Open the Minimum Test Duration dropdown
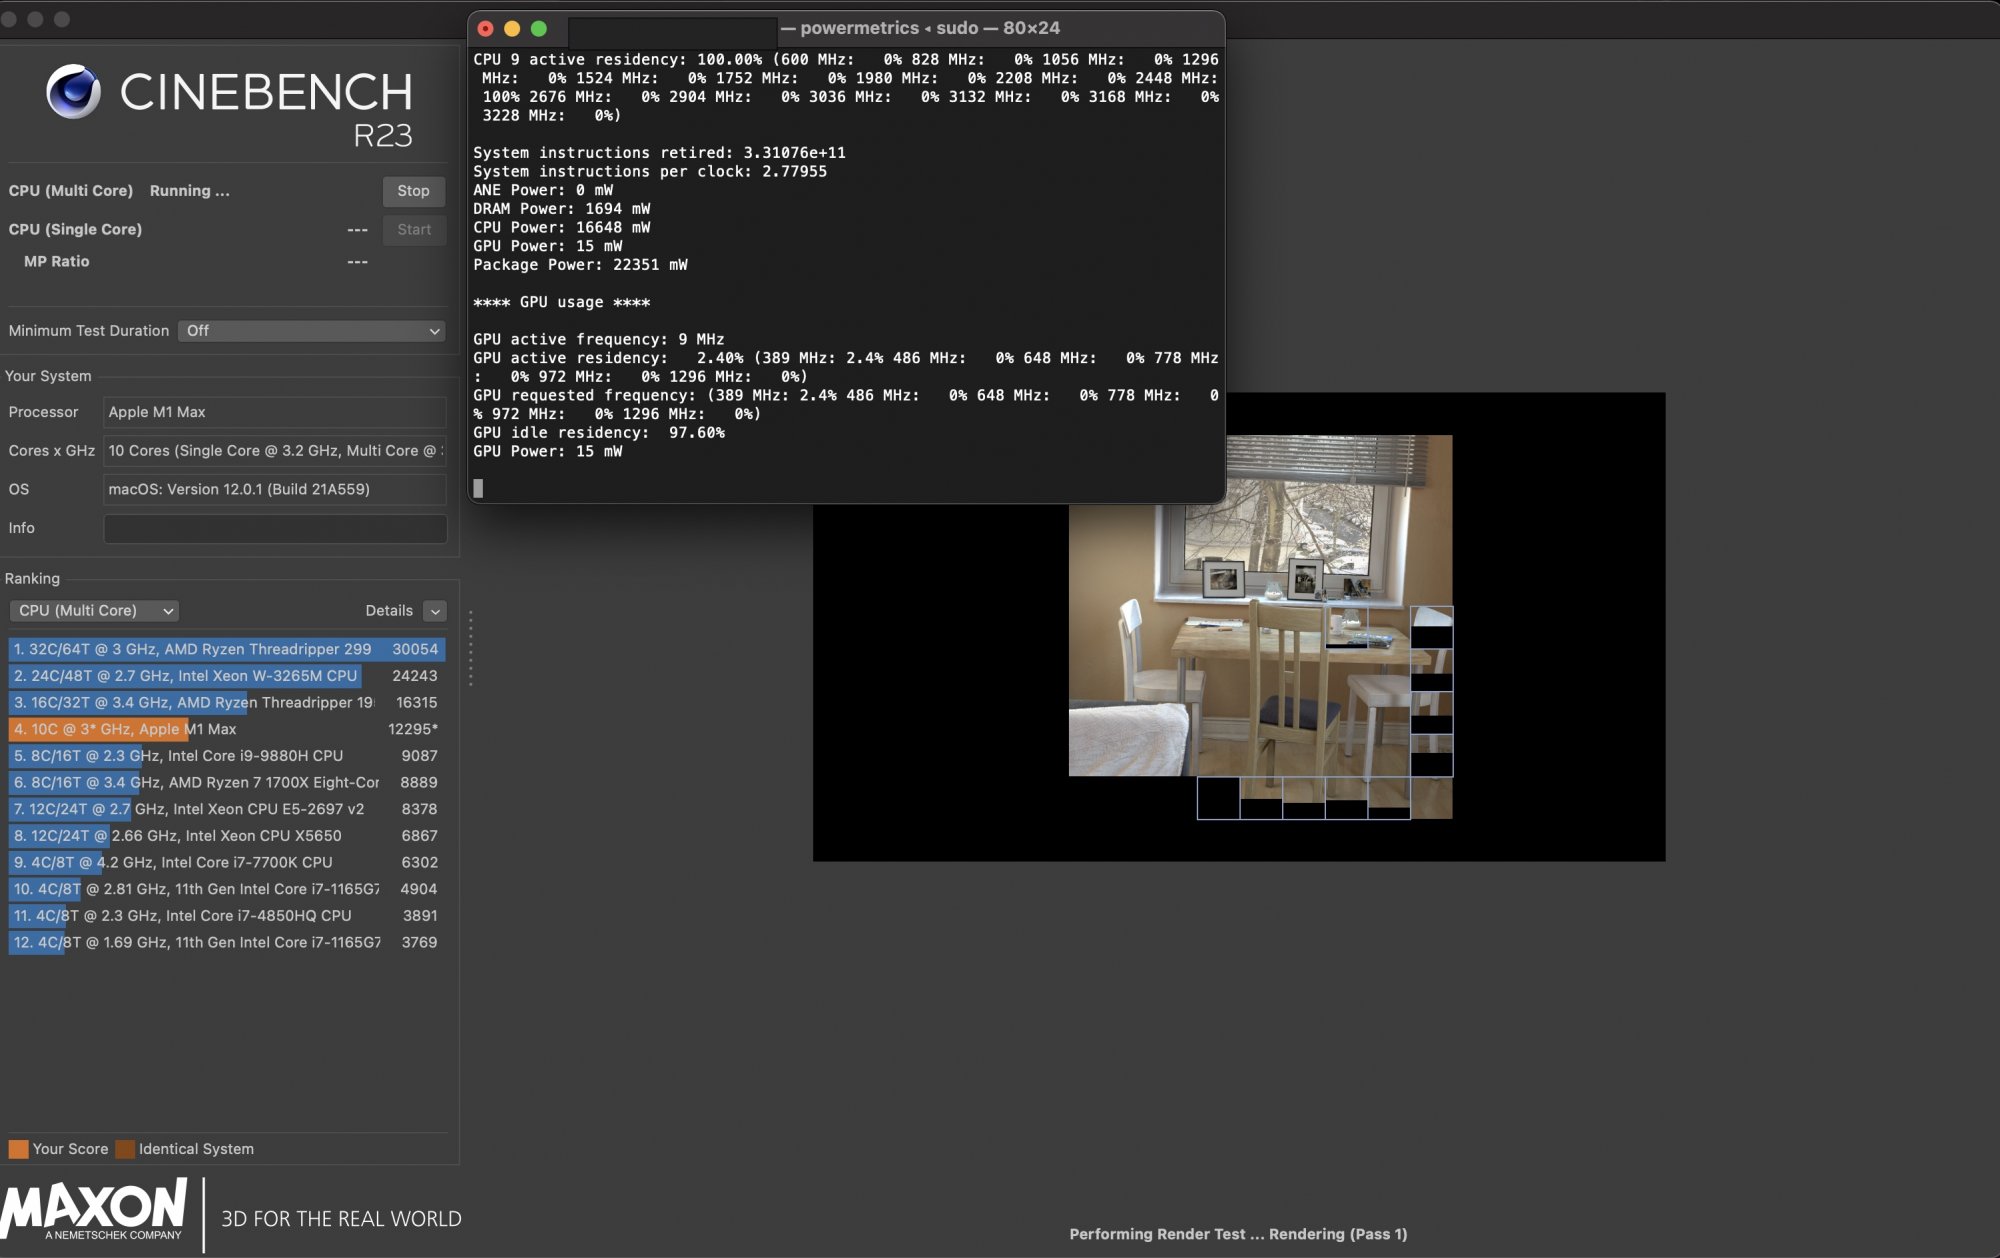2000x1258 pixels. pyautogui.click(x=311, y=331)
